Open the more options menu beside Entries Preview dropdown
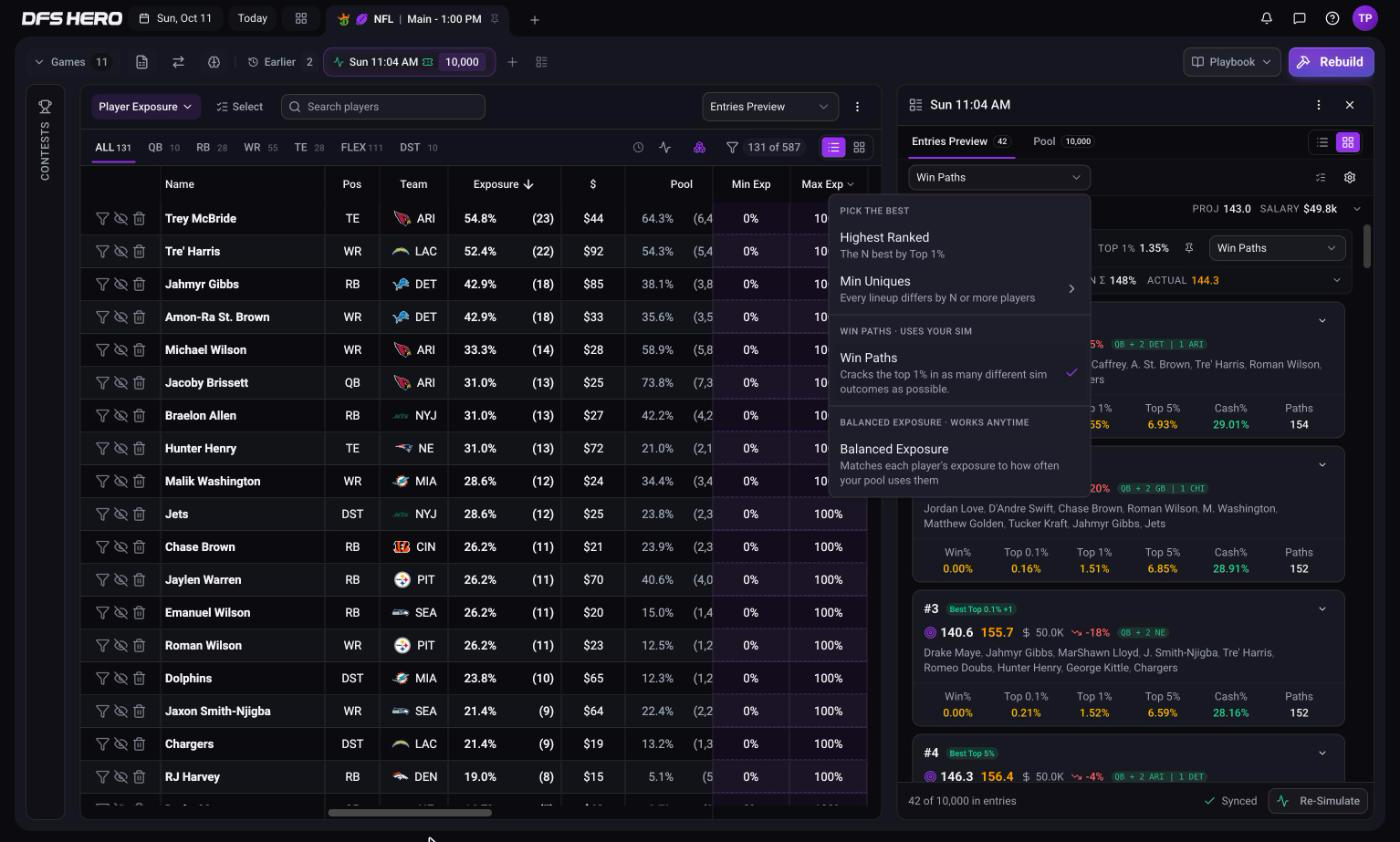Screen dimensions: 1400x842 (x=857, y=106)
